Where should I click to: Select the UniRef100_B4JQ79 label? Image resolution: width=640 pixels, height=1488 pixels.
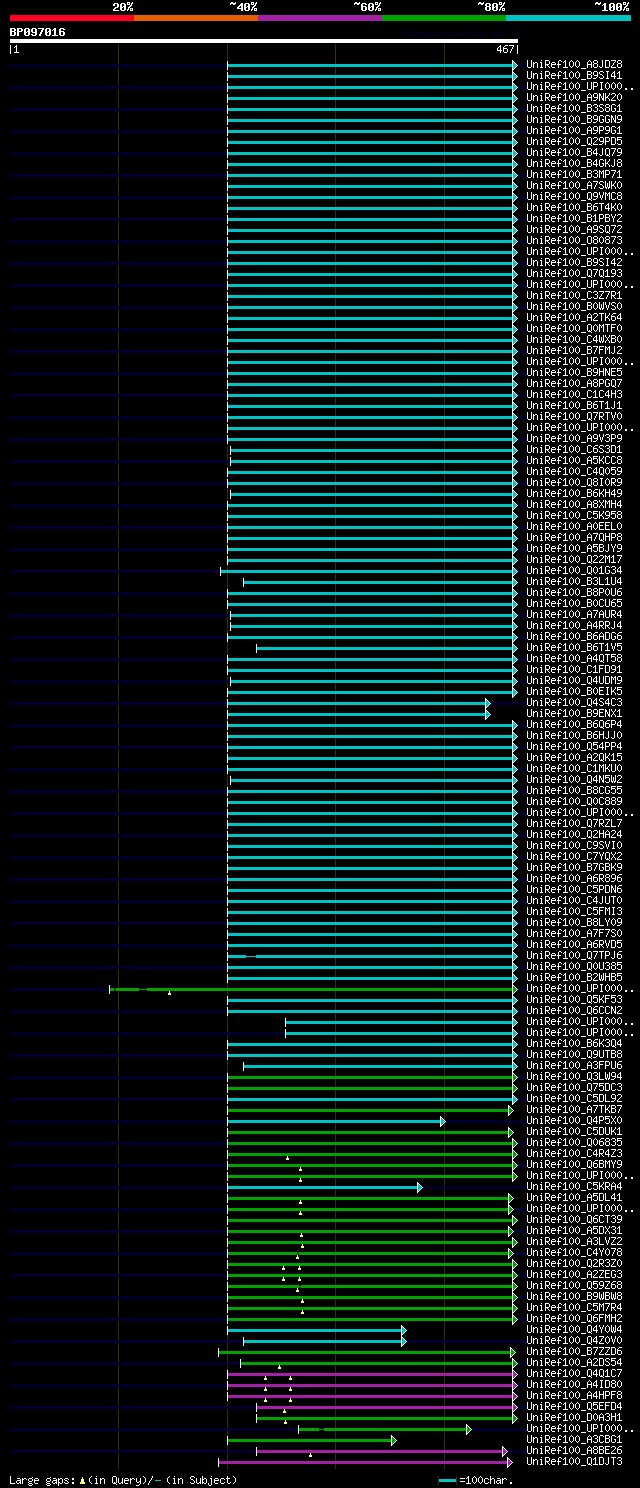pos(574,152)
